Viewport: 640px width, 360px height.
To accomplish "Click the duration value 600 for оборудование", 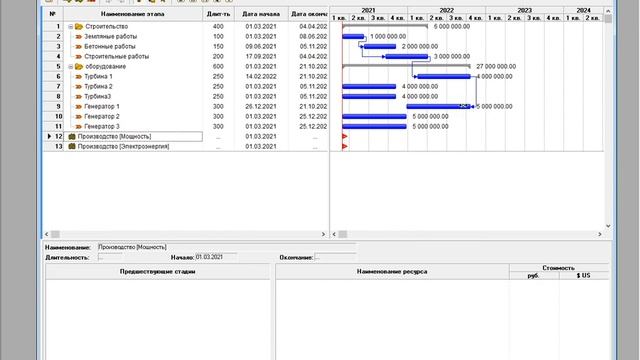I will point(218,67).
